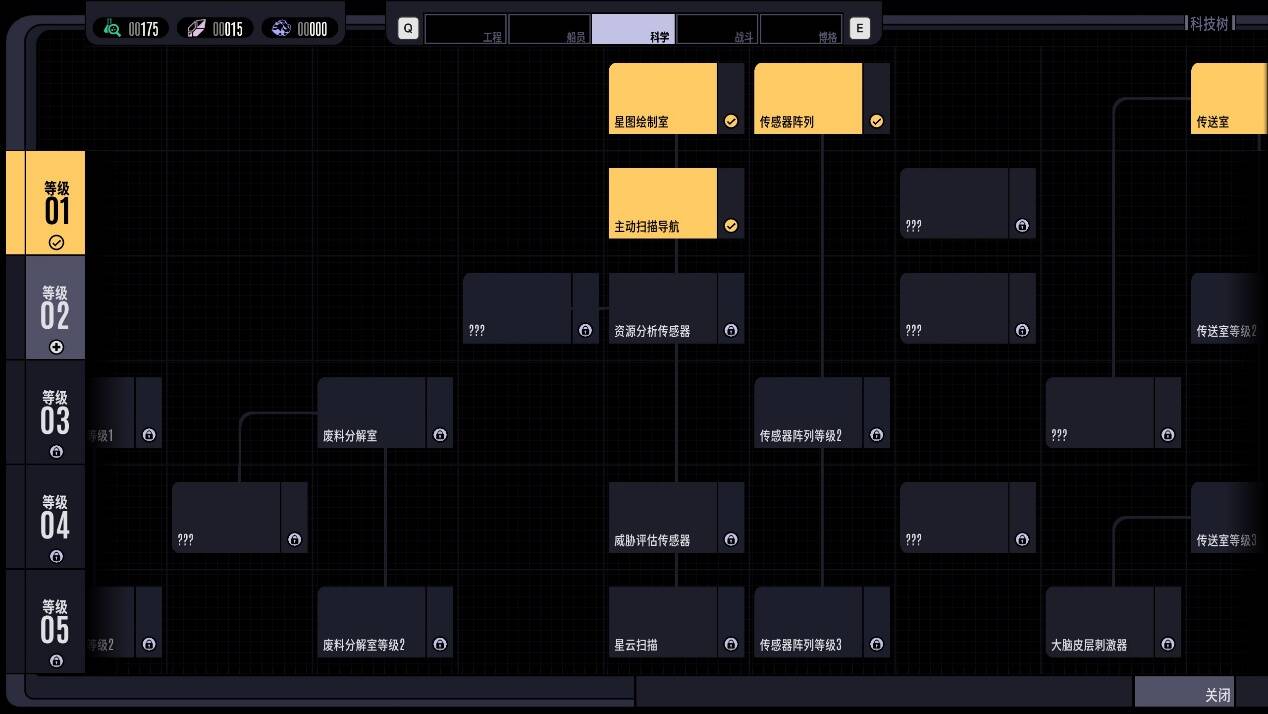This screenshot has height=714, width=1268.
Task: Select the locked 等级 03 level row
Action: (x=55, y=412)
